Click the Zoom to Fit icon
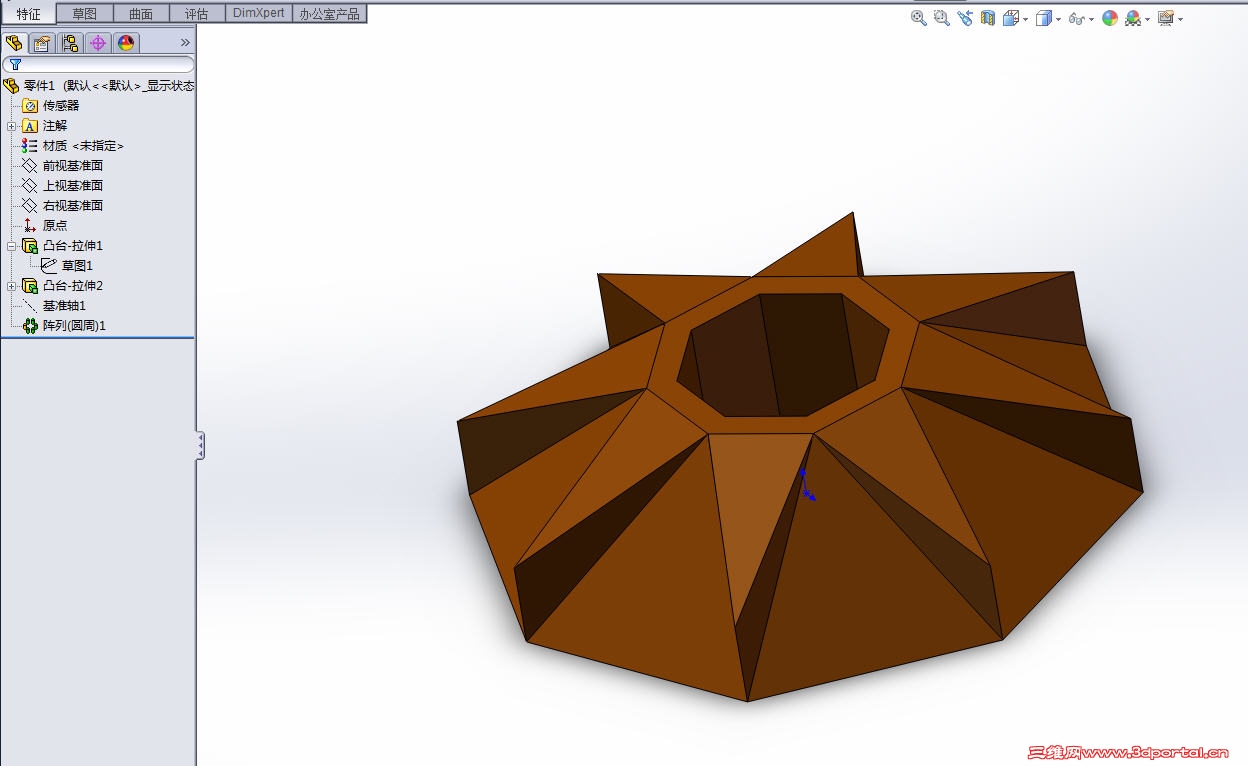Viewport: 1248px width, 766px height. 918,18
